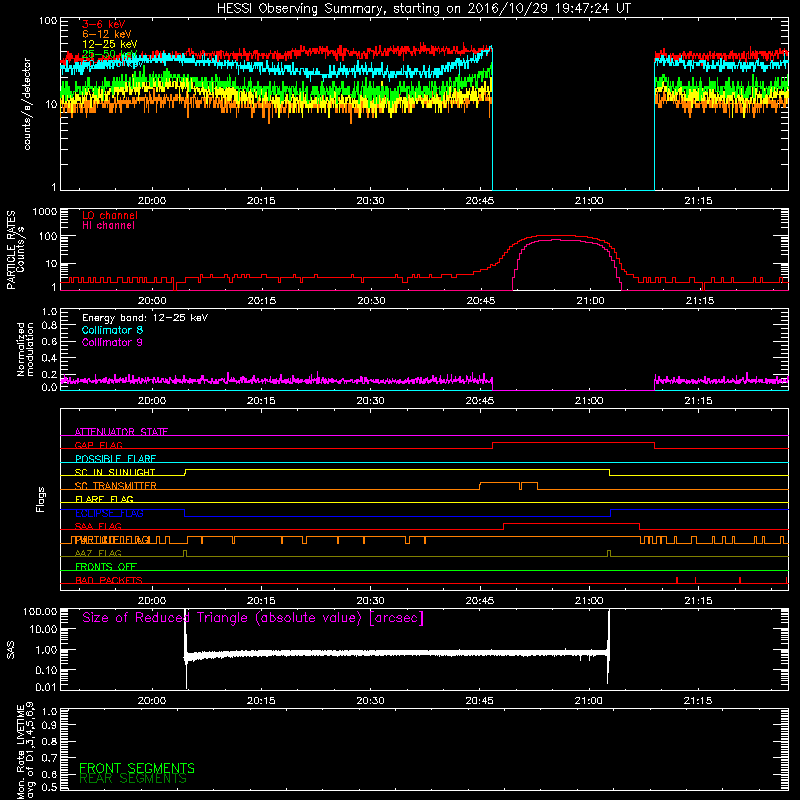Click the HESSI Observing Summary title
The width and height of the screenshot is (800, 800).
point(423,9)
